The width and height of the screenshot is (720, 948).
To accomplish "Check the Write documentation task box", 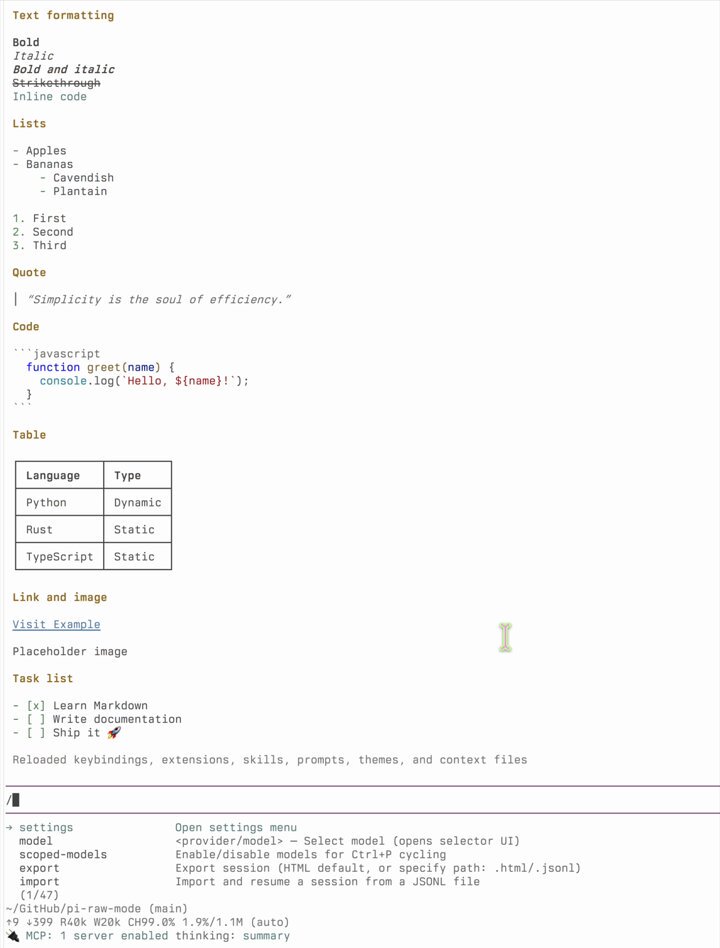I will point(36,719).
